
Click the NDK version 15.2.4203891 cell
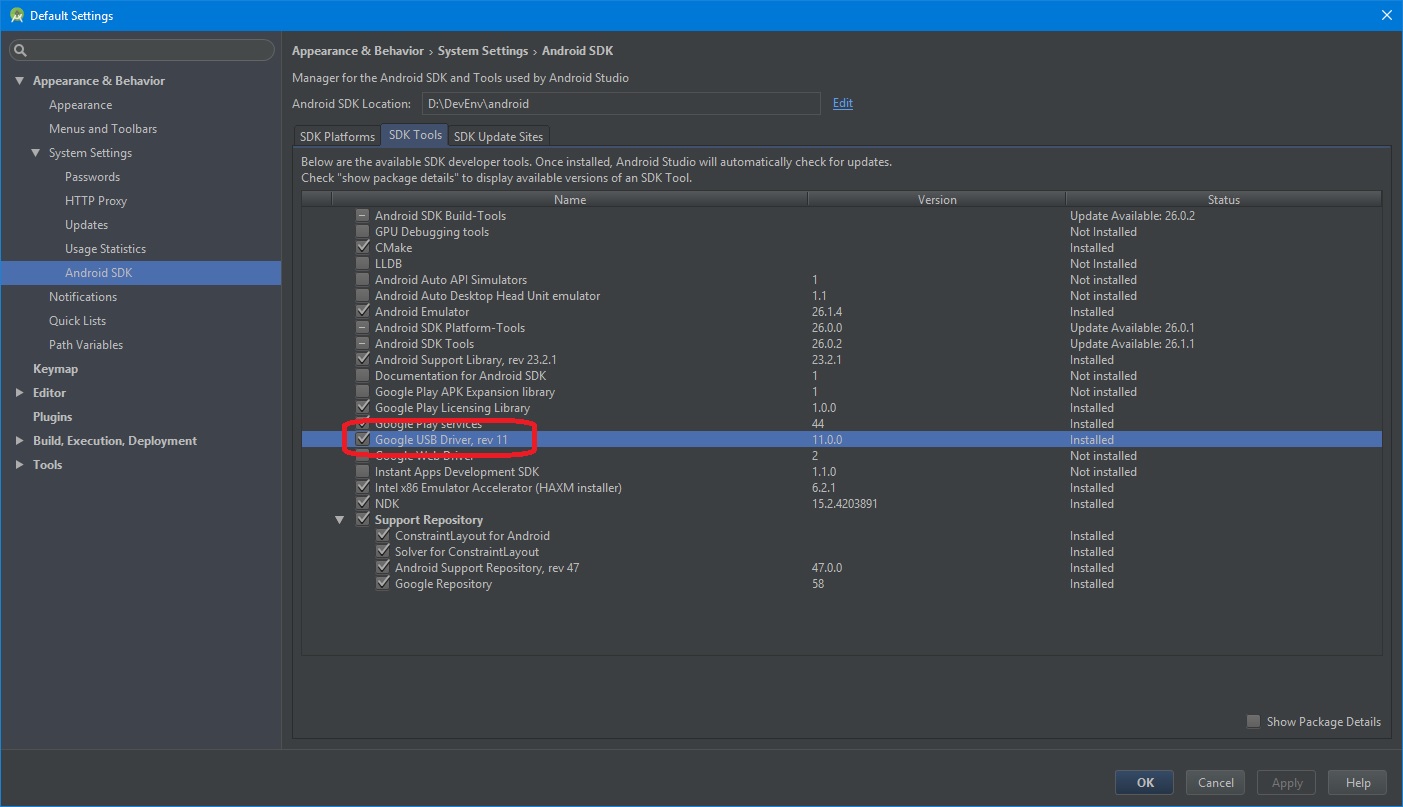click(x=845, y=504)
